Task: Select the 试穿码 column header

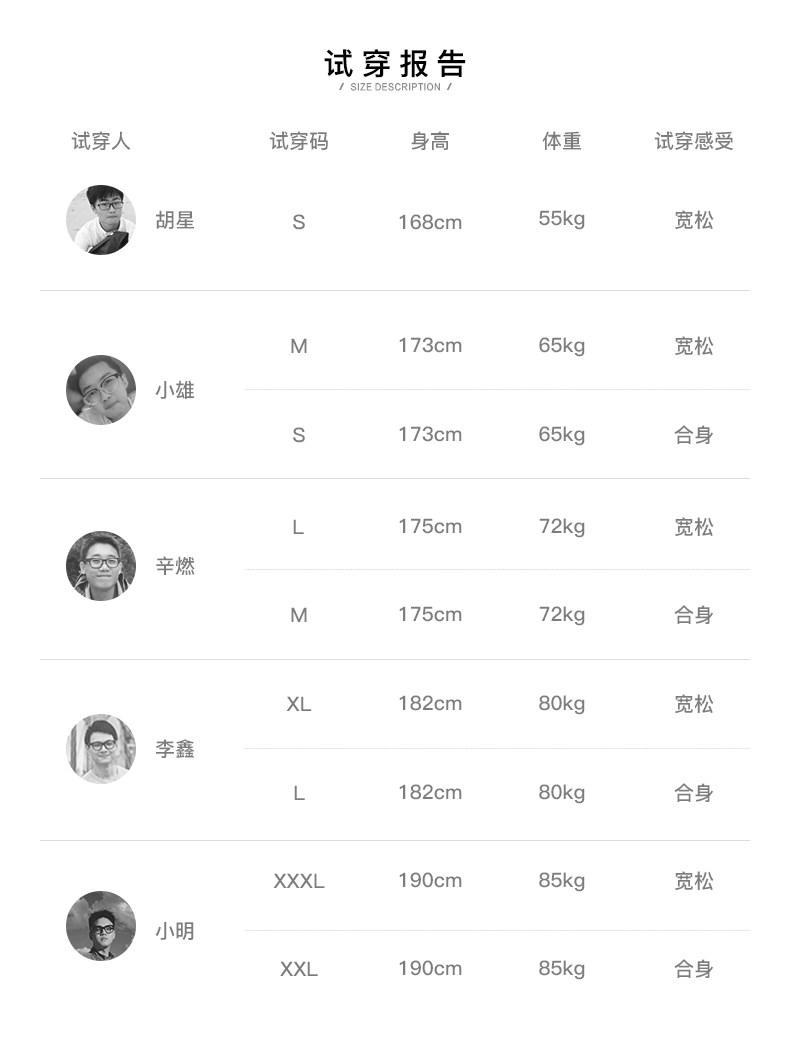Action: tap(299, 141)
